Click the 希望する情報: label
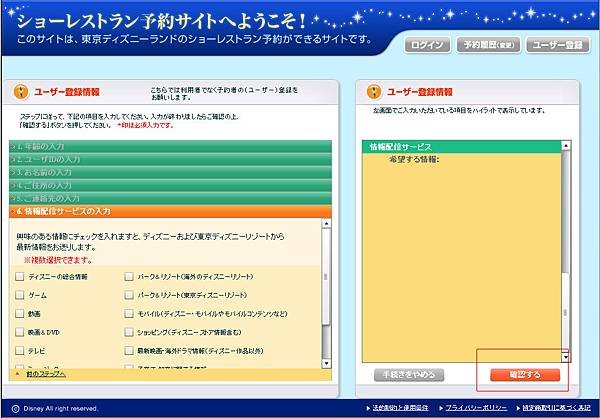 [x=414, y=159]
